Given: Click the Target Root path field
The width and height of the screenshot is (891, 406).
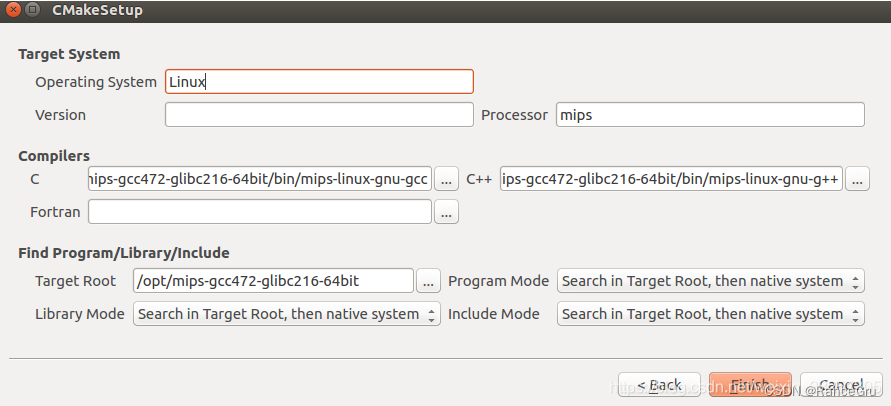Looking at the screenshot, I should (x=273, y=281).
